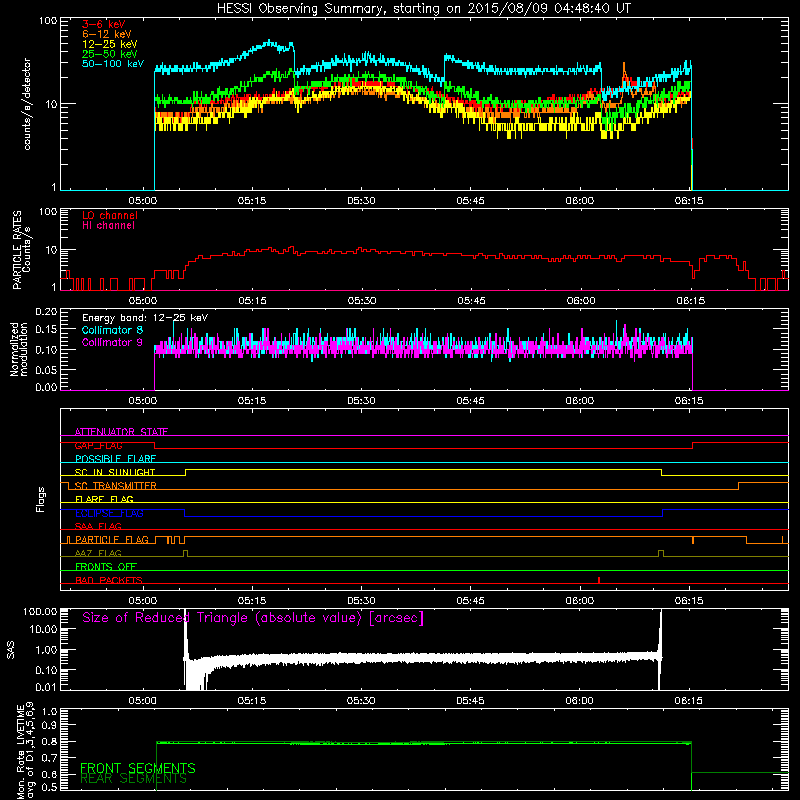Screen dimensions: 800x800
Task: Click the "Normalized modulation" axis label
Action: point(19,349)
